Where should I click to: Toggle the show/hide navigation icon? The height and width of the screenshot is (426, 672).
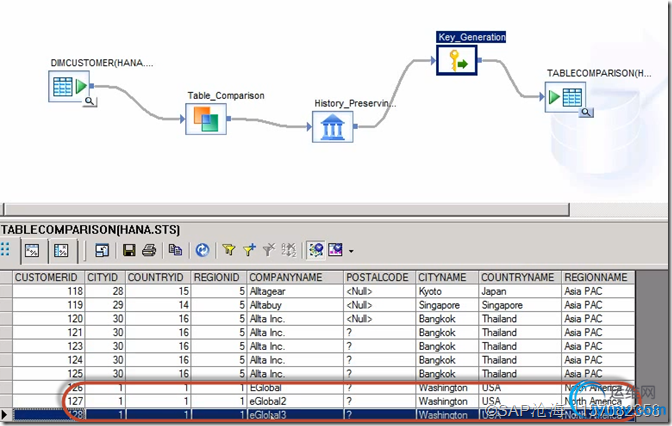coord(316,250)
